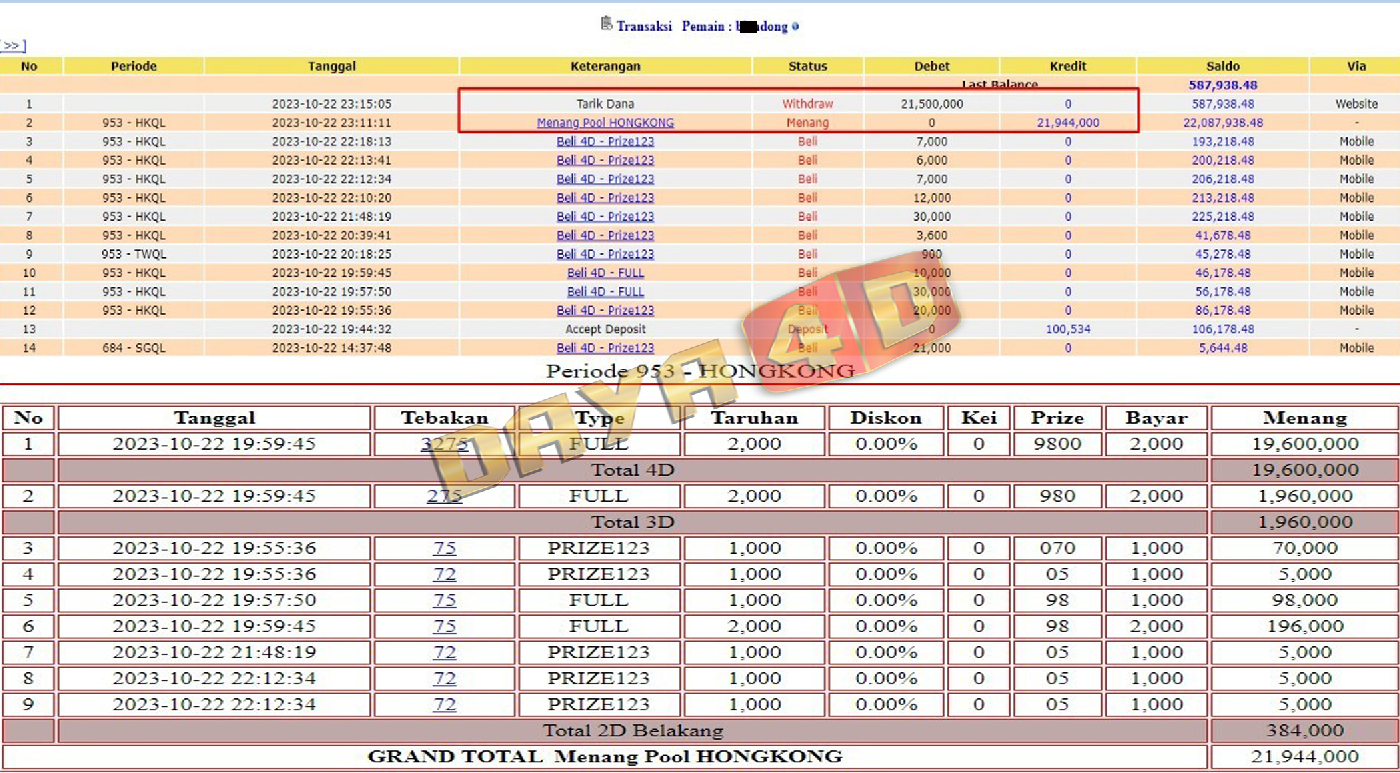Click the Keterangan column header
1400x773 pixels.
coord(605,66)
